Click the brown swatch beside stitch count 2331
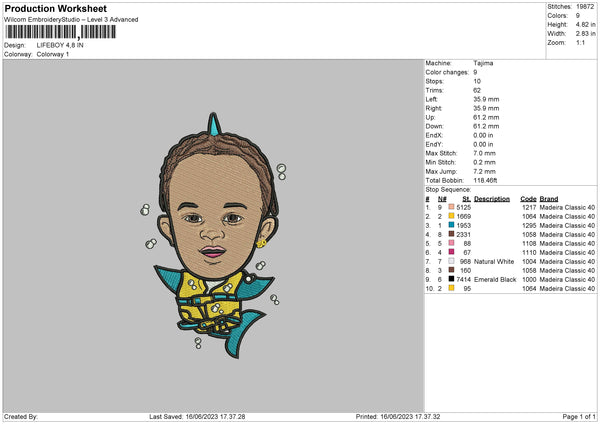600x424 pixels. (x=451, y=234)
